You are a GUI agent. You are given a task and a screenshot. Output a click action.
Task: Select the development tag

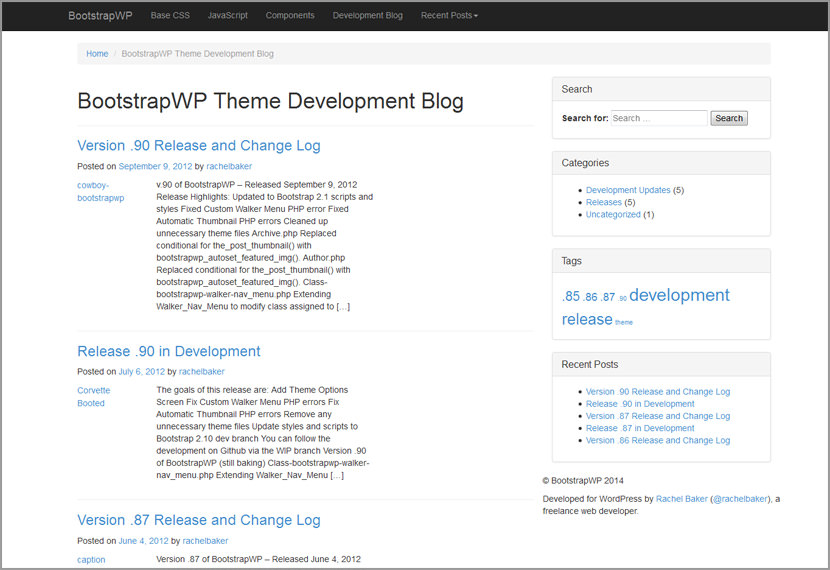[x=679, y=295]
